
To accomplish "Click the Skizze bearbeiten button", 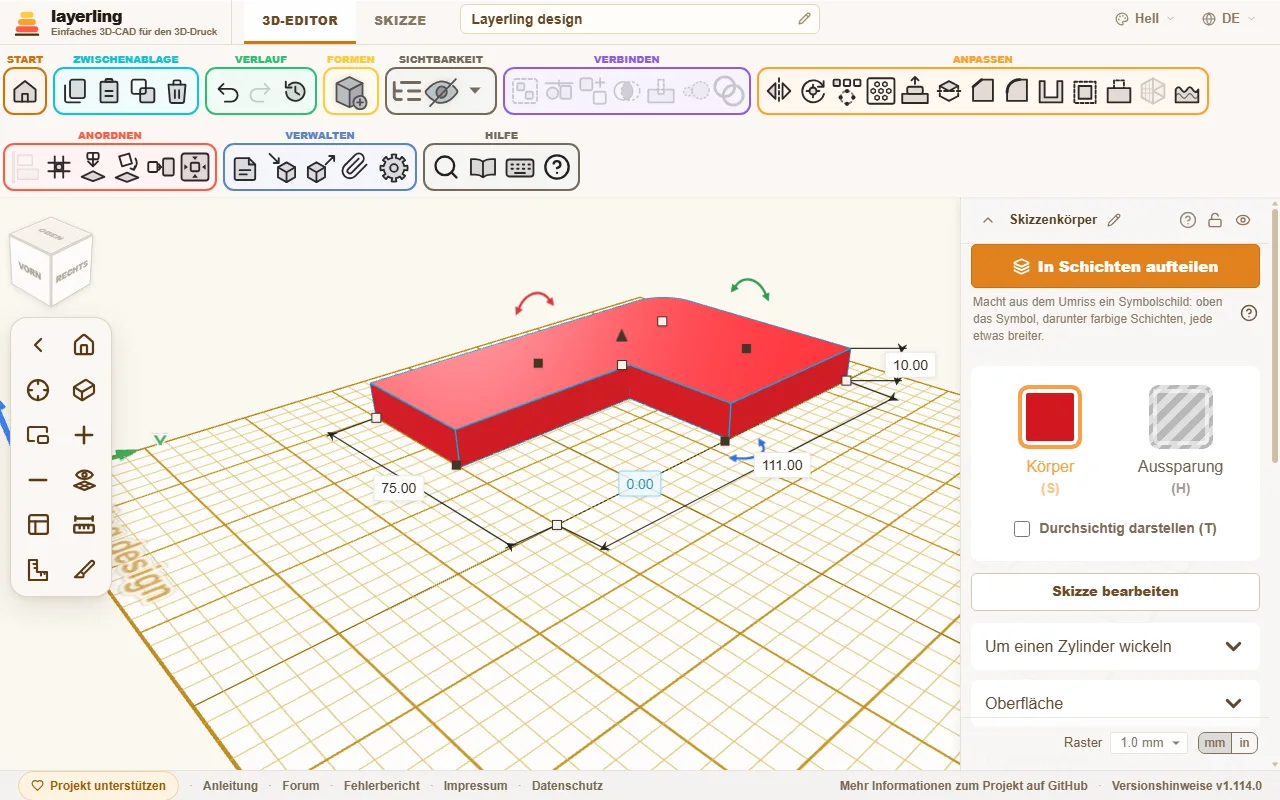I will (x=1115, y=591).
